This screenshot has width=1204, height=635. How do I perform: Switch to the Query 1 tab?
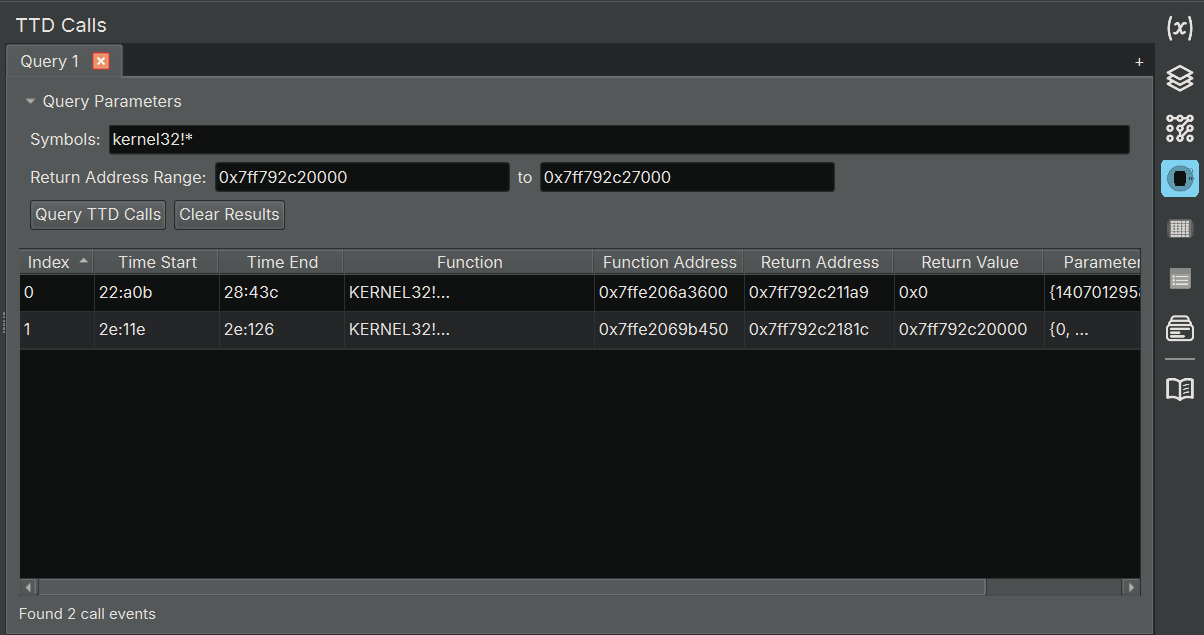[50, 61]
